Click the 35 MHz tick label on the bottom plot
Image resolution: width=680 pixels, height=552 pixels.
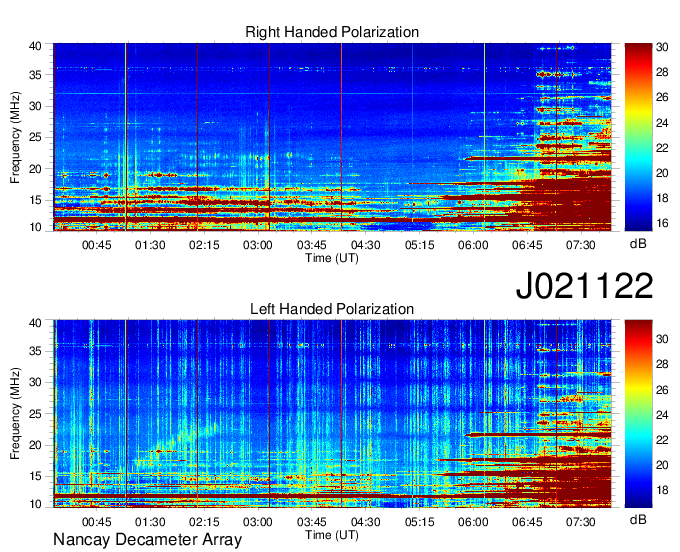tap(36, 351)
